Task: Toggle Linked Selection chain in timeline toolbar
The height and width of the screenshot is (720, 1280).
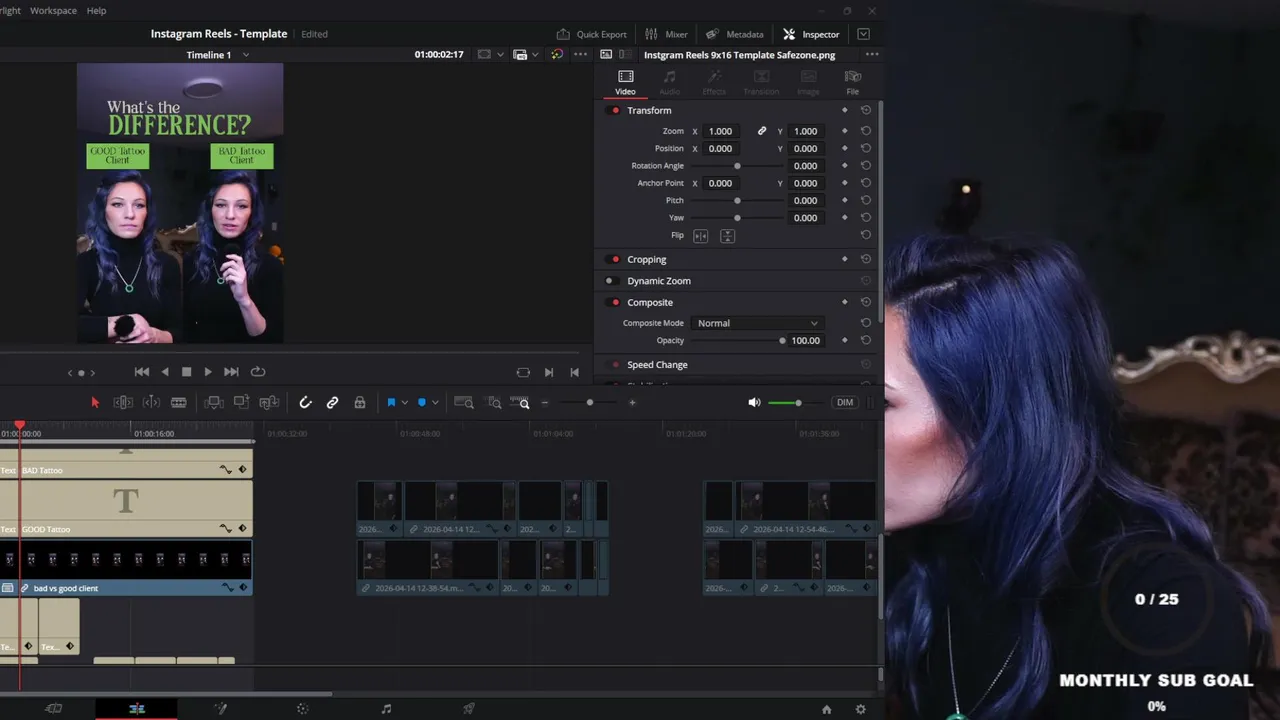Action: tap(332, 402)
